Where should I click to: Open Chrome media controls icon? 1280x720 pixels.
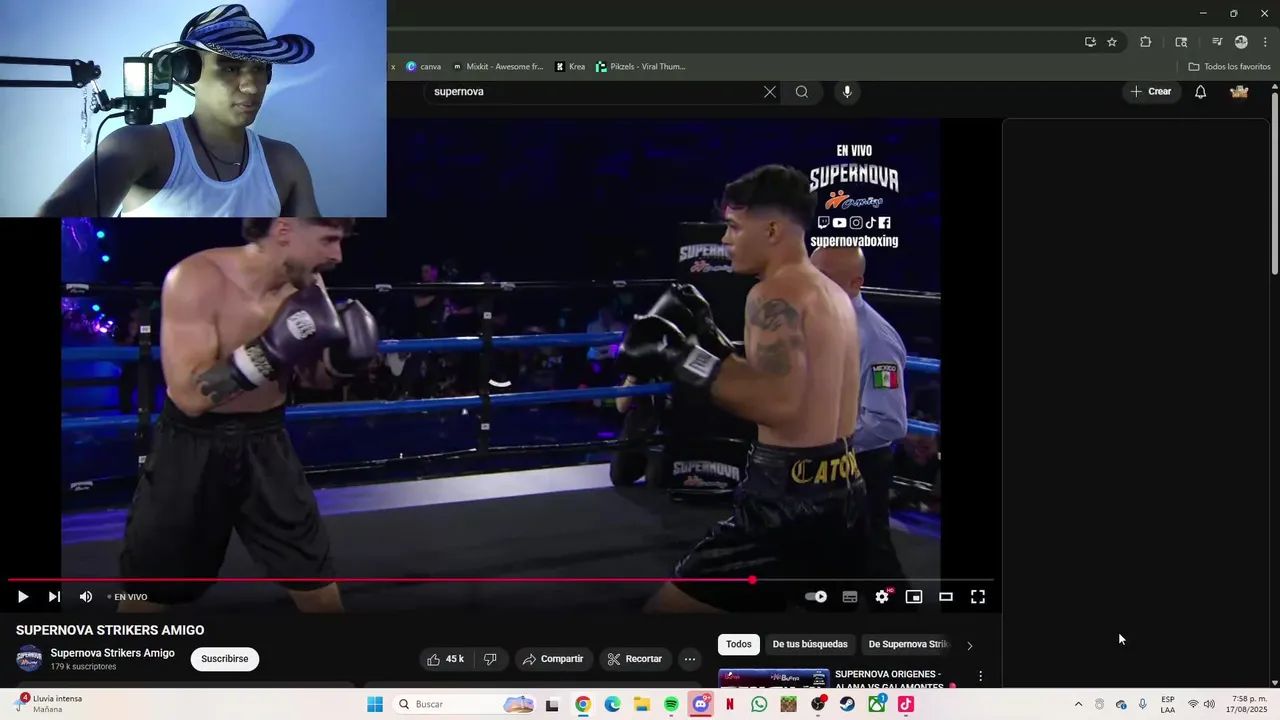click(1217, 42)
